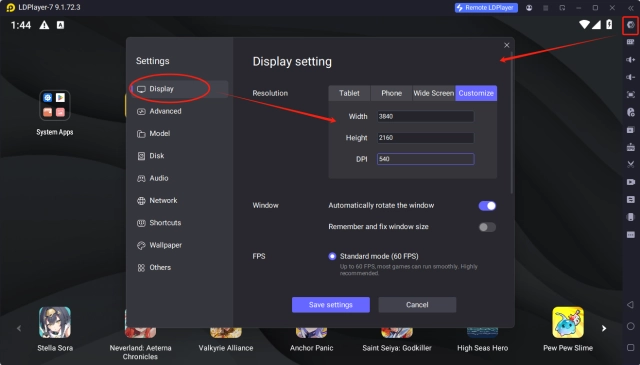Image resolution: width=640 pixels, height=365 pixels.
Task: Click the Android back triangle button
Action: [631, 305]
